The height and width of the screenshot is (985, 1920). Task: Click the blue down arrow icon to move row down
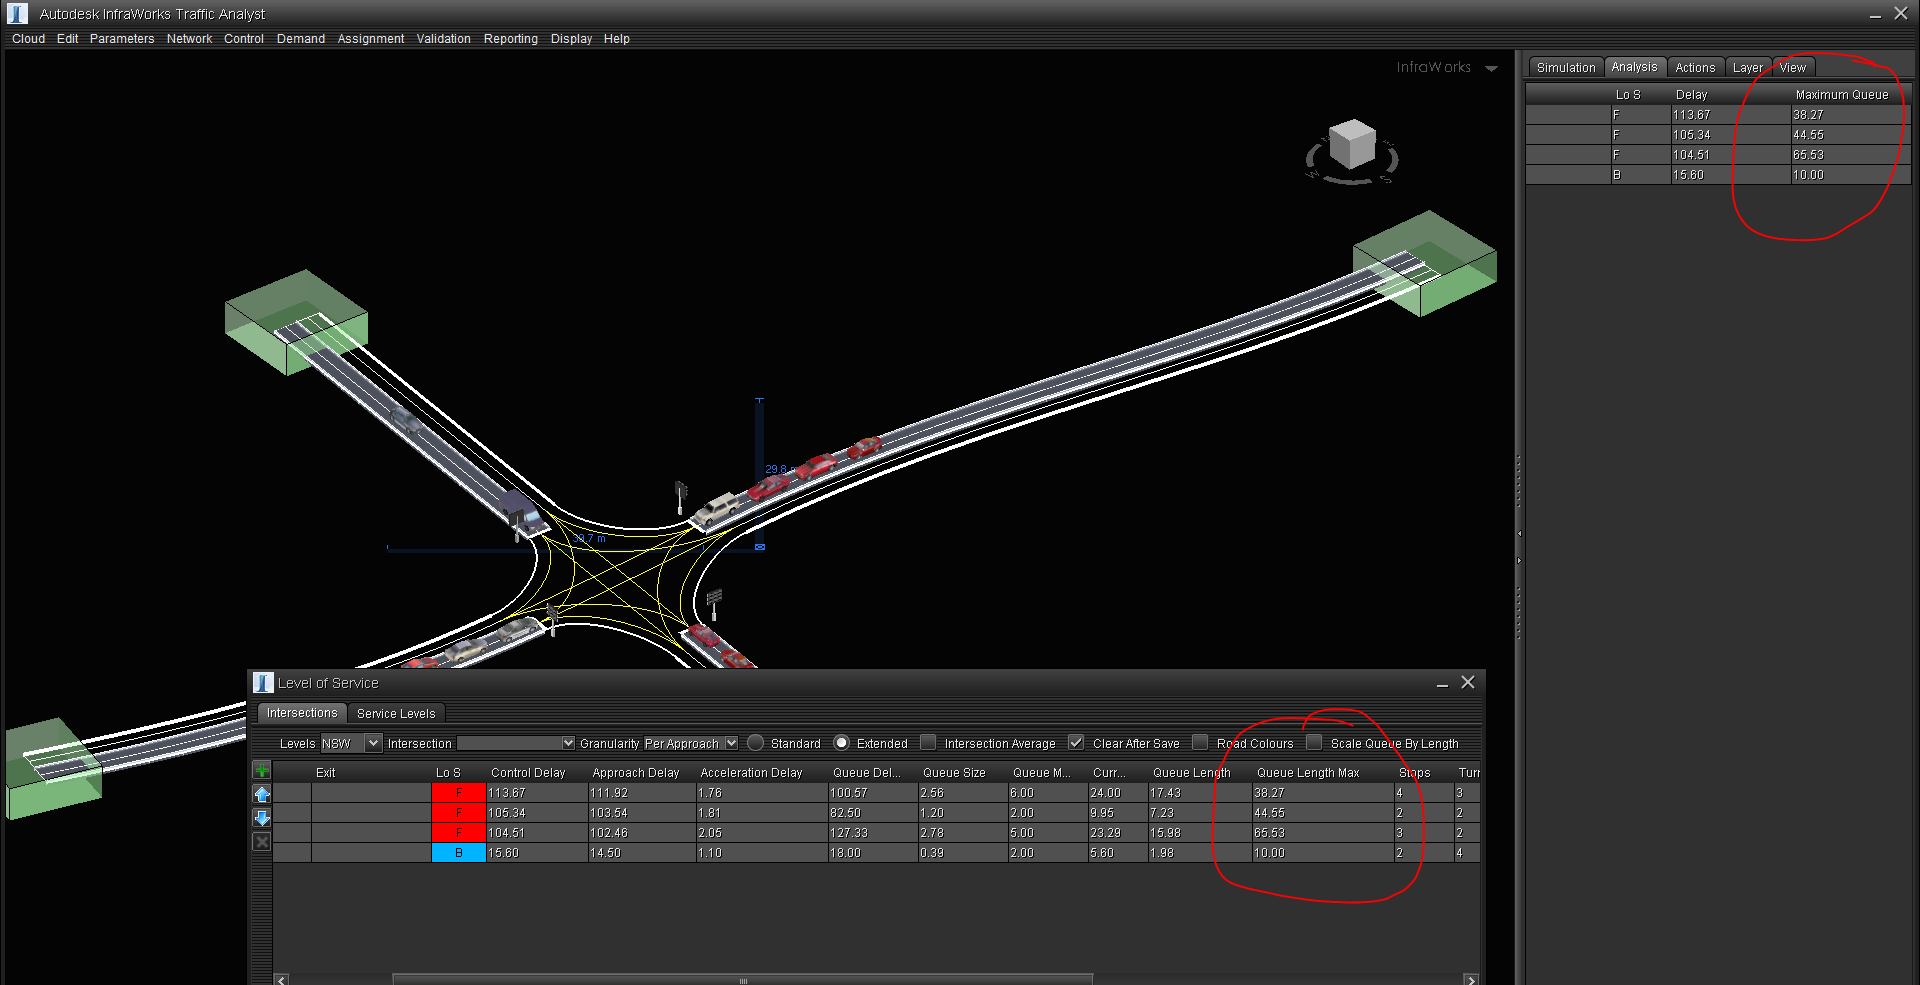coord(262,818)
